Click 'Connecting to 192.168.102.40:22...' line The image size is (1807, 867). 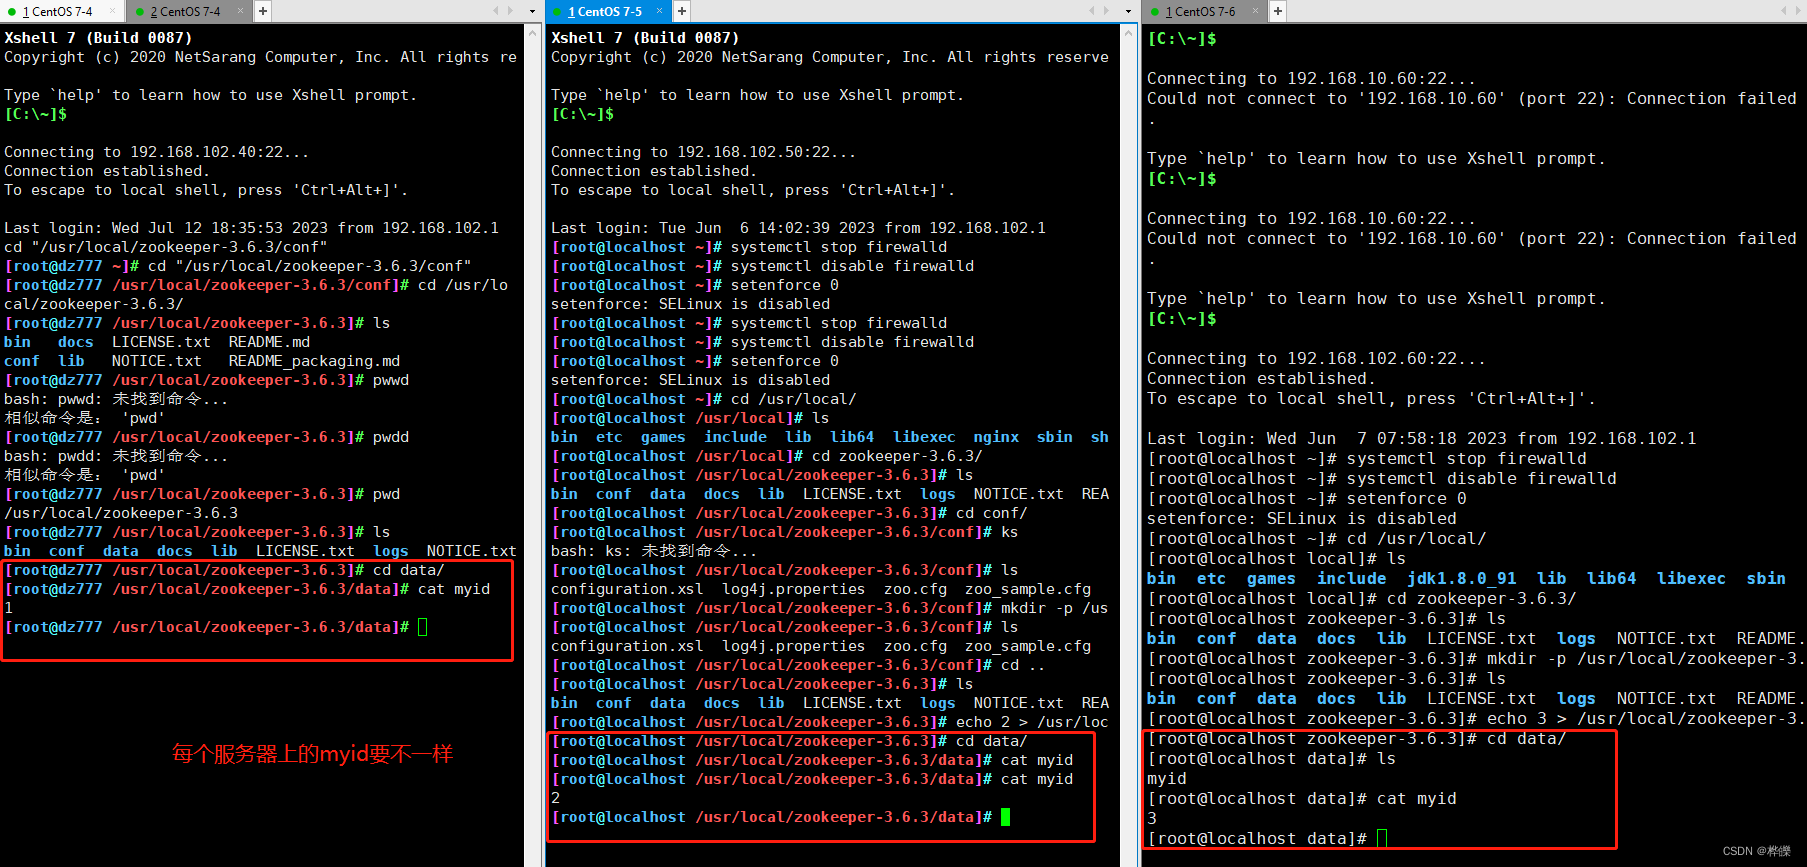[156, 152]
